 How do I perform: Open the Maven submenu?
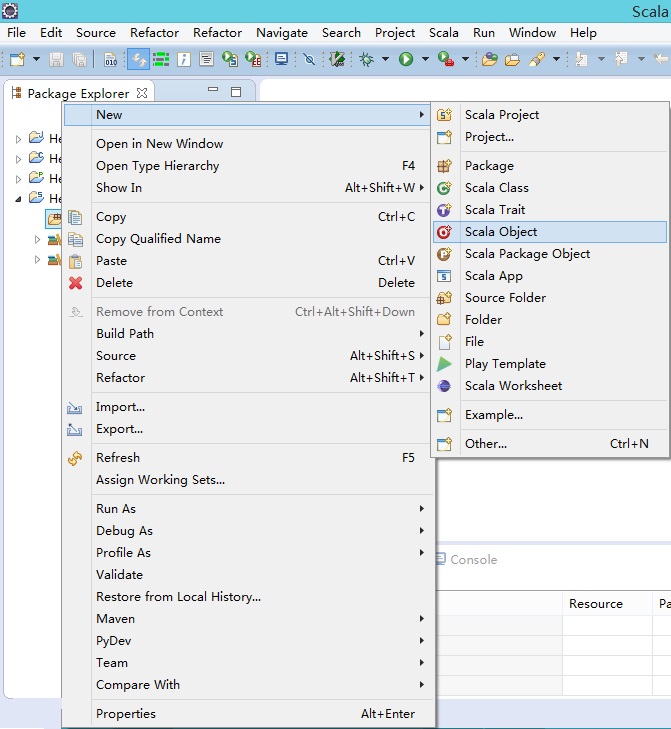click(x=247, y=619)
